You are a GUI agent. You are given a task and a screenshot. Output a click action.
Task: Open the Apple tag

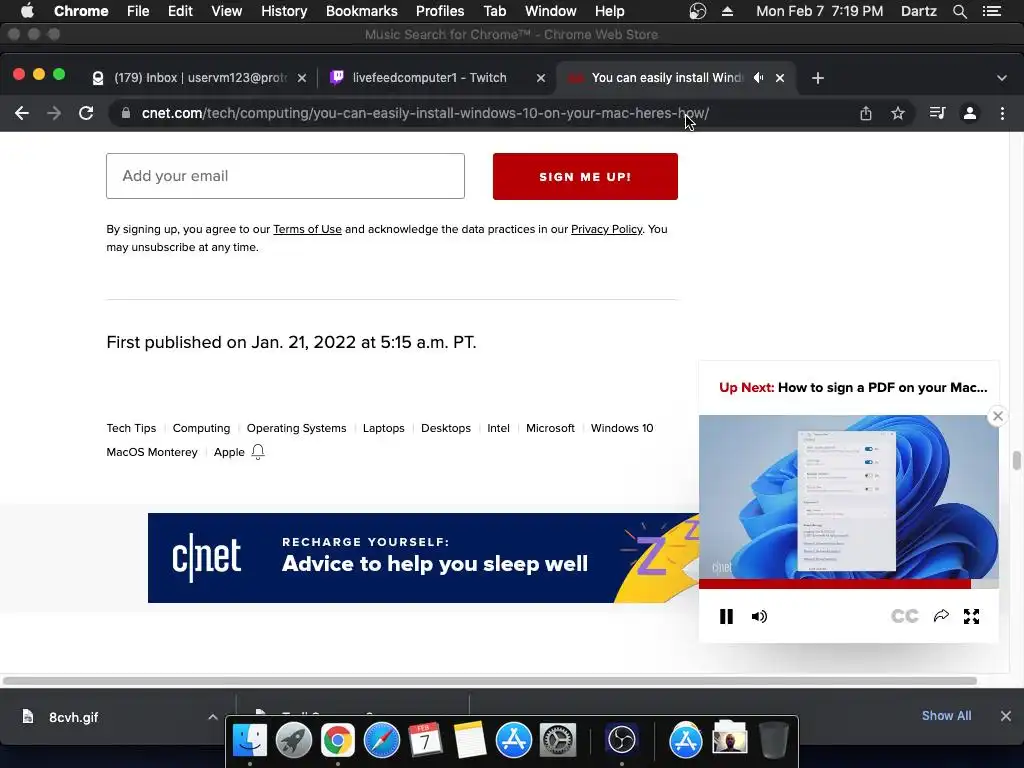tap(229, 452)
